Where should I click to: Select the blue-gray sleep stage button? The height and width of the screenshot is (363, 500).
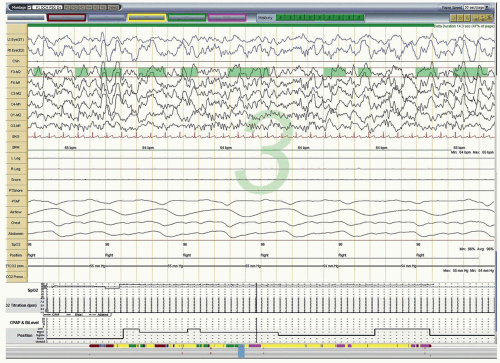pyautogui.click(x=106, y=18)
